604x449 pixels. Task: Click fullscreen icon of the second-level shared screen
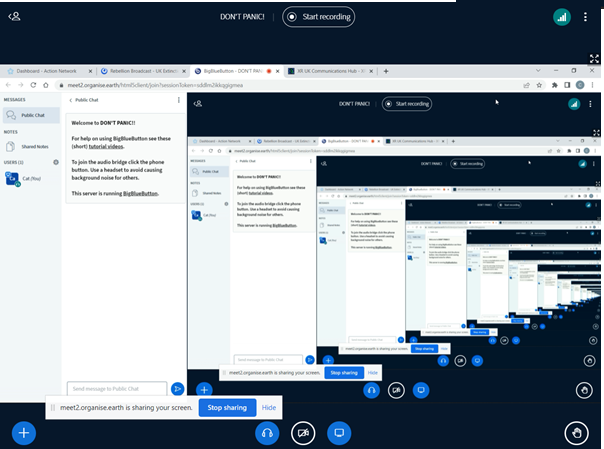pos(596,133)
